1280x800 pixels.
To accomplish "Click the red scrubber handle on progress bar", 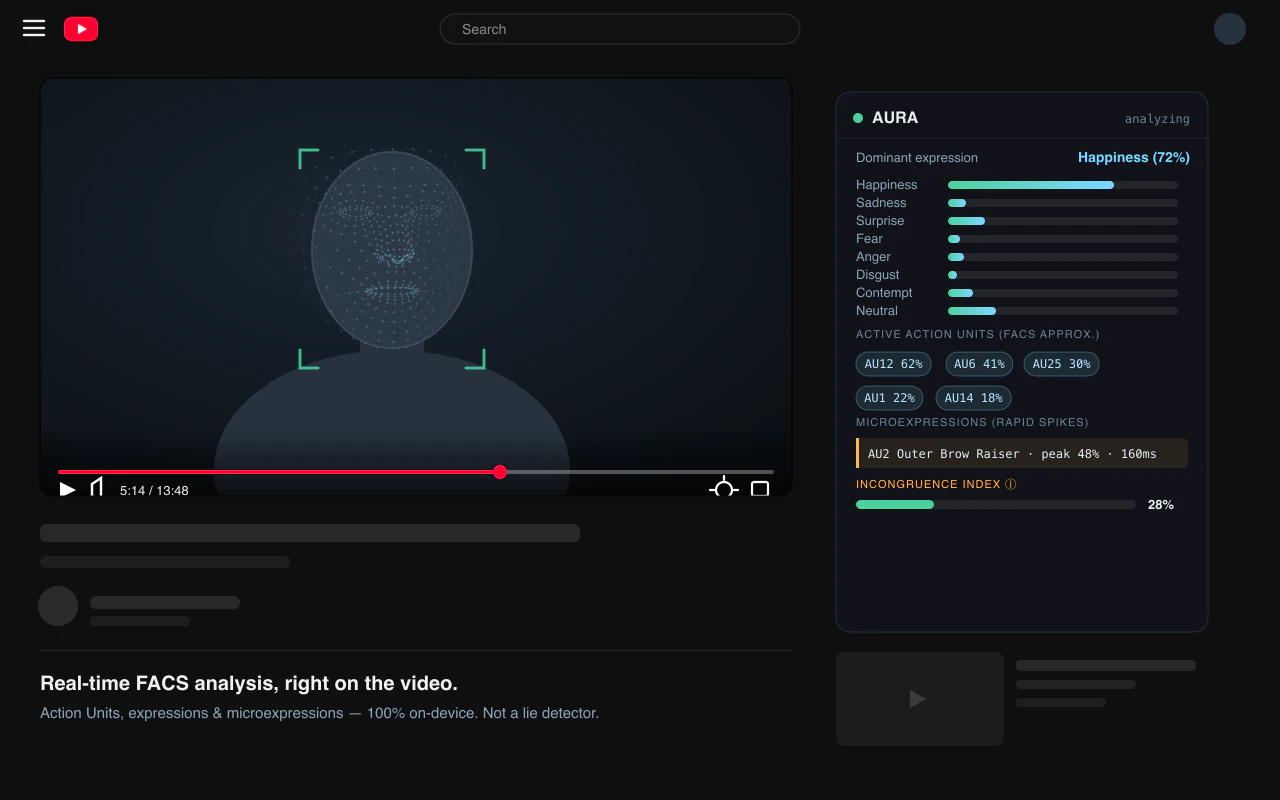I will click(x=500, y=472).
